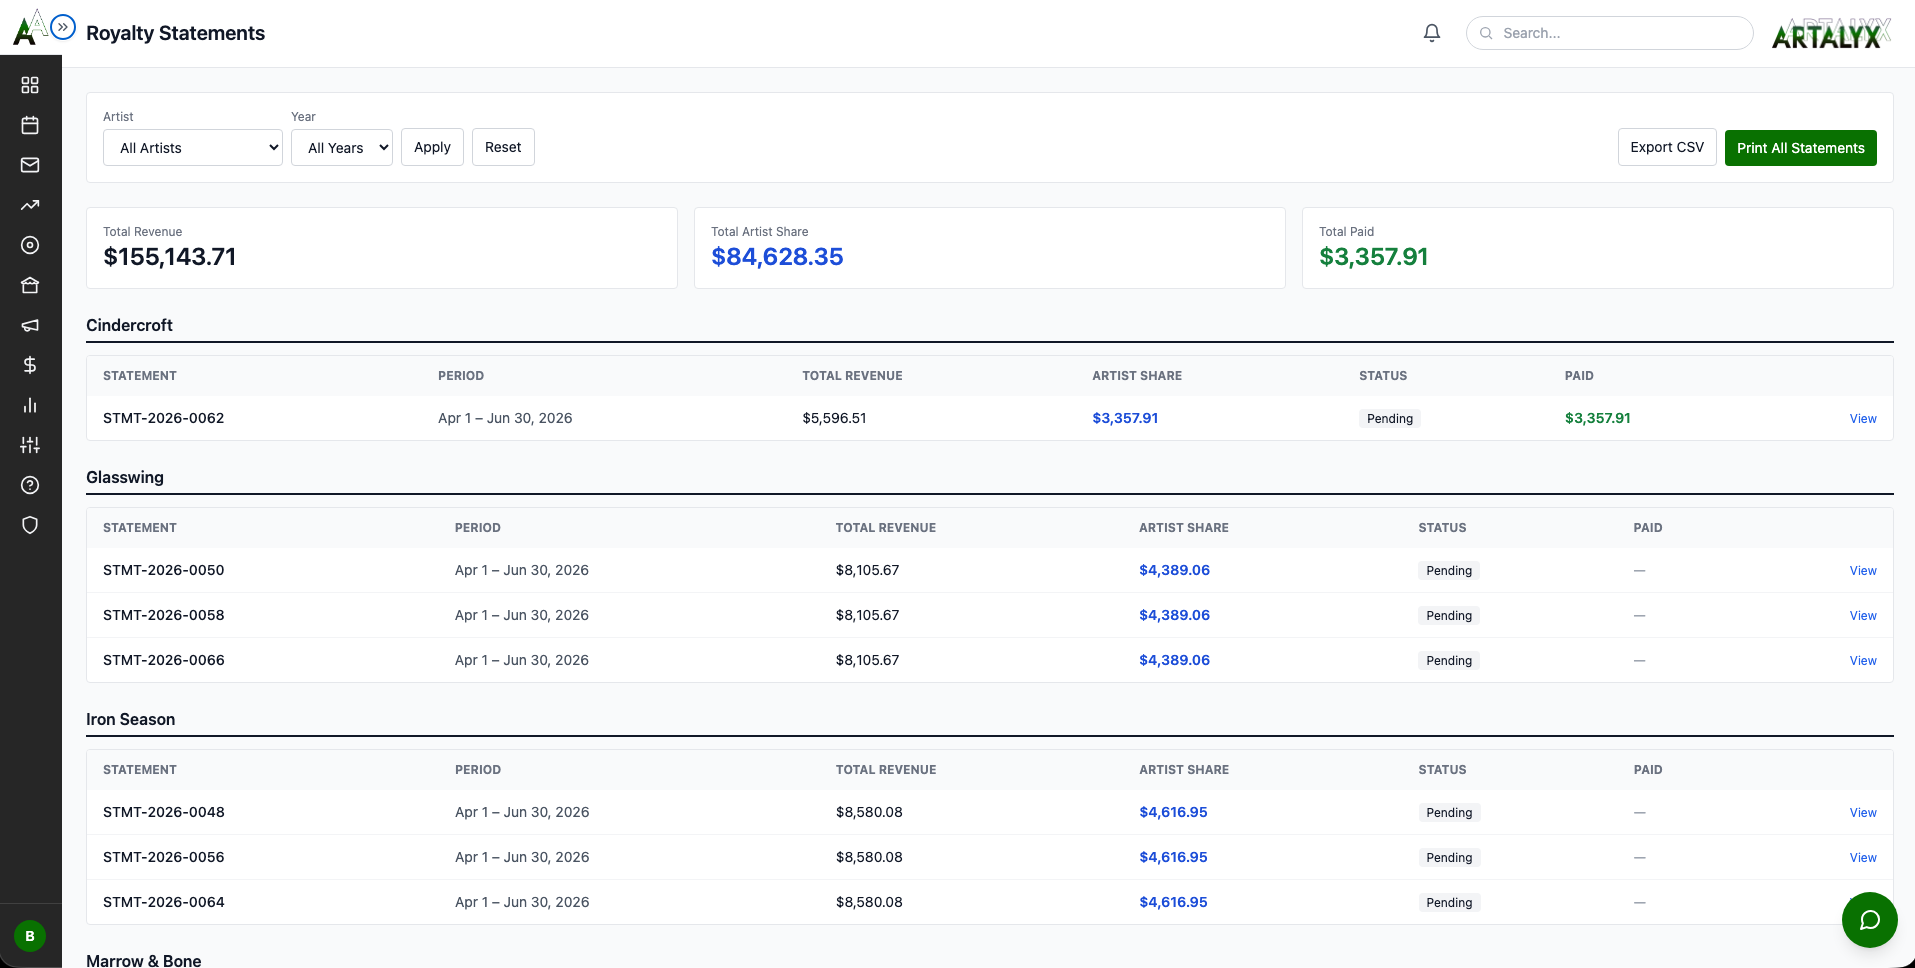Image resolution: width=1915 pixels, height=968 pixels.
Task: Open the mail envelope icon in sidebar
Action: click(x=30, y=165)
